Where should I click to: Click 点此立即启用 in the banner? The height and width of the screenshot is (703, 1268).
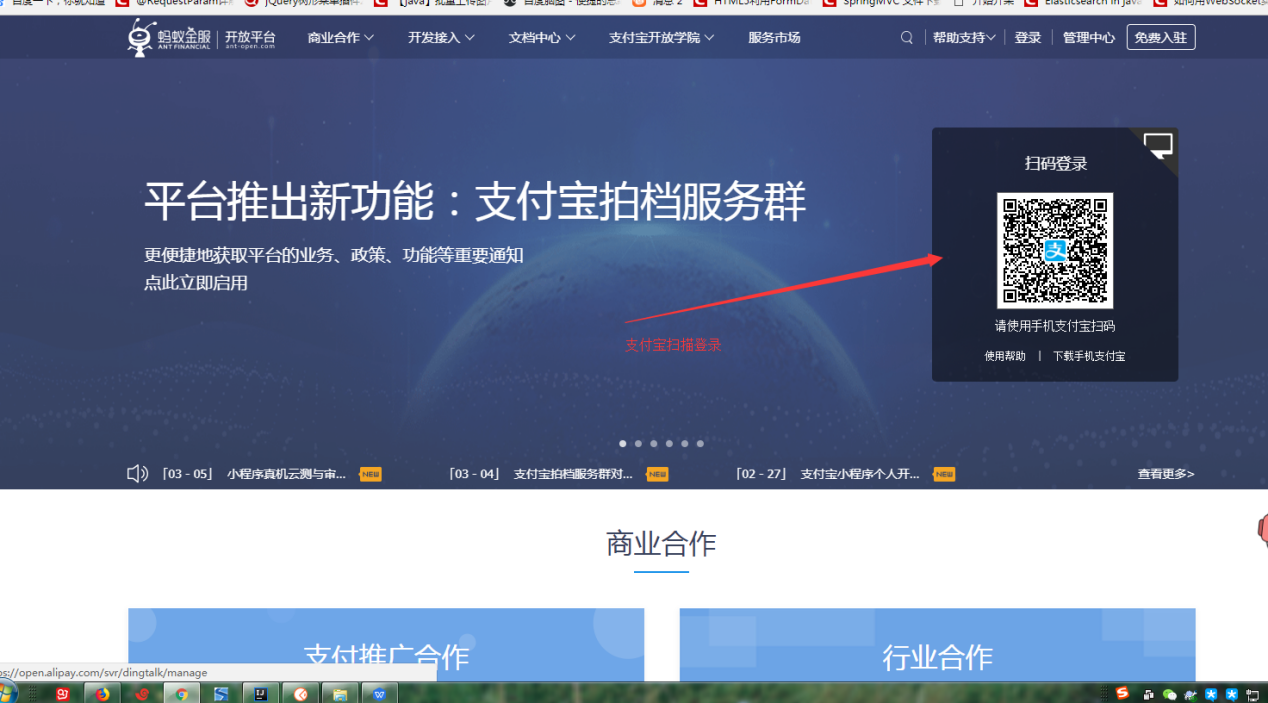[x=196, y=283]
